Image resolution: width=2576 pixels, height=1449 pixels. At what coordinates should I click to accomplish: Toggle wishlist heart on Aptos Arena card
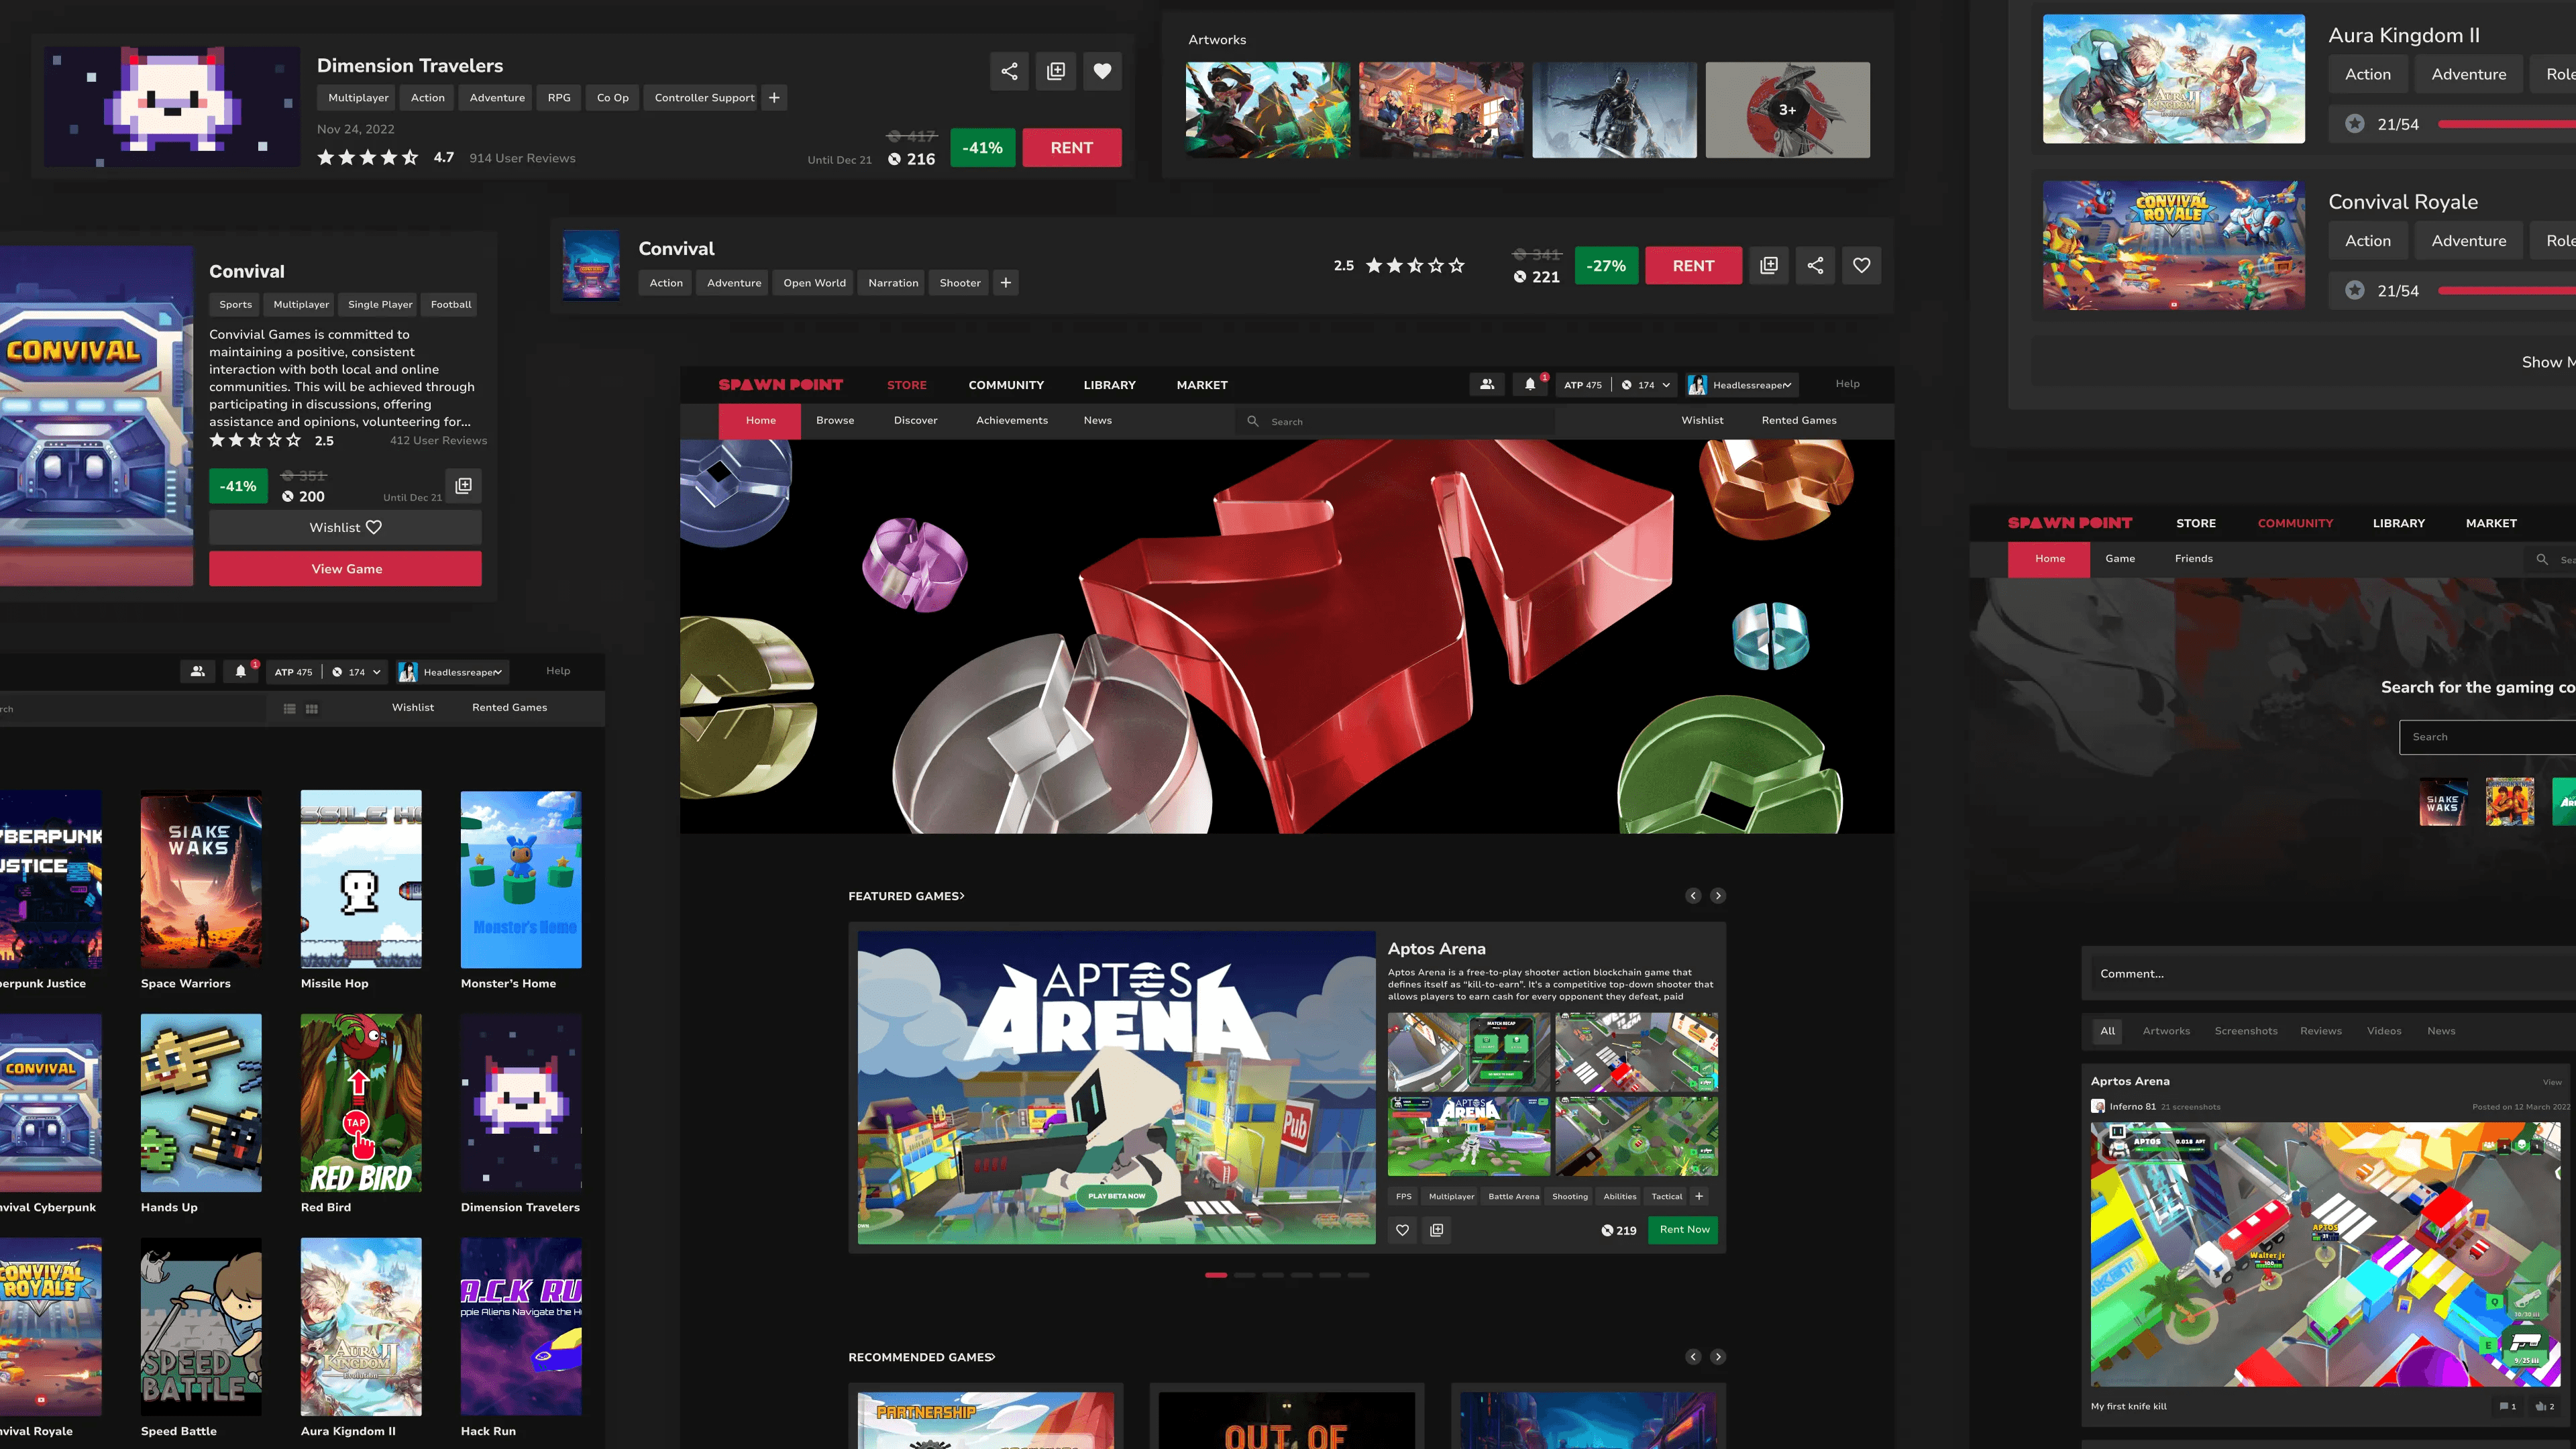(1402, 1230)
